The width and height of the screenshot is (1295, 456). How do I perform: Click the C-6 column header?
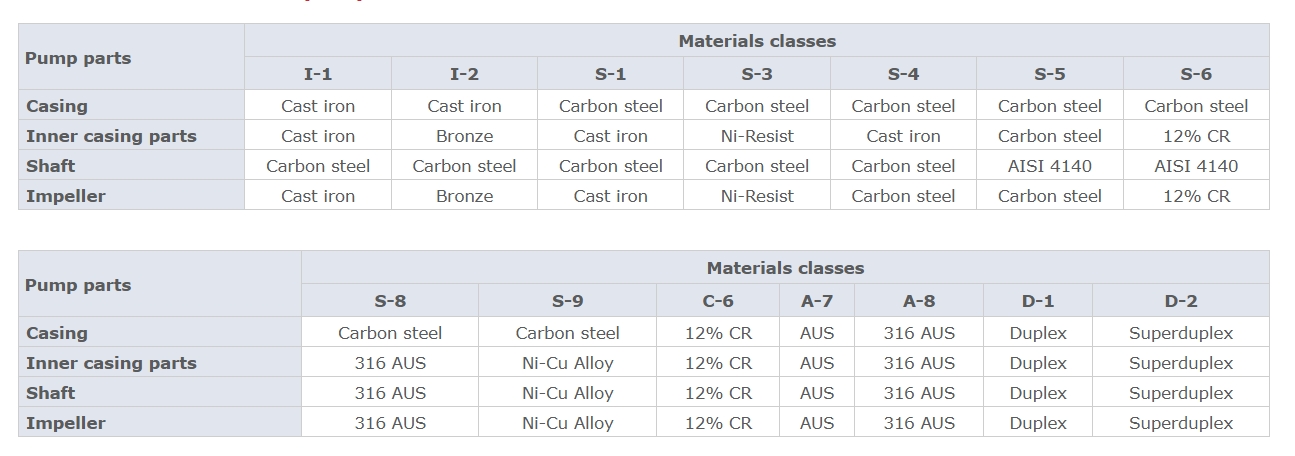pyautogui.click(x=718, y=301)
